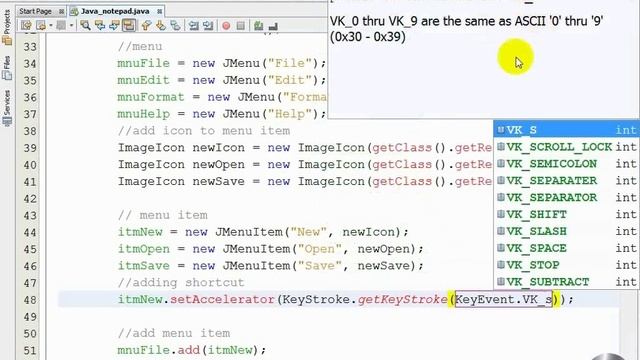Click the "//menu" comment on line 33
The image size is (640, 360).
(140, 47)
